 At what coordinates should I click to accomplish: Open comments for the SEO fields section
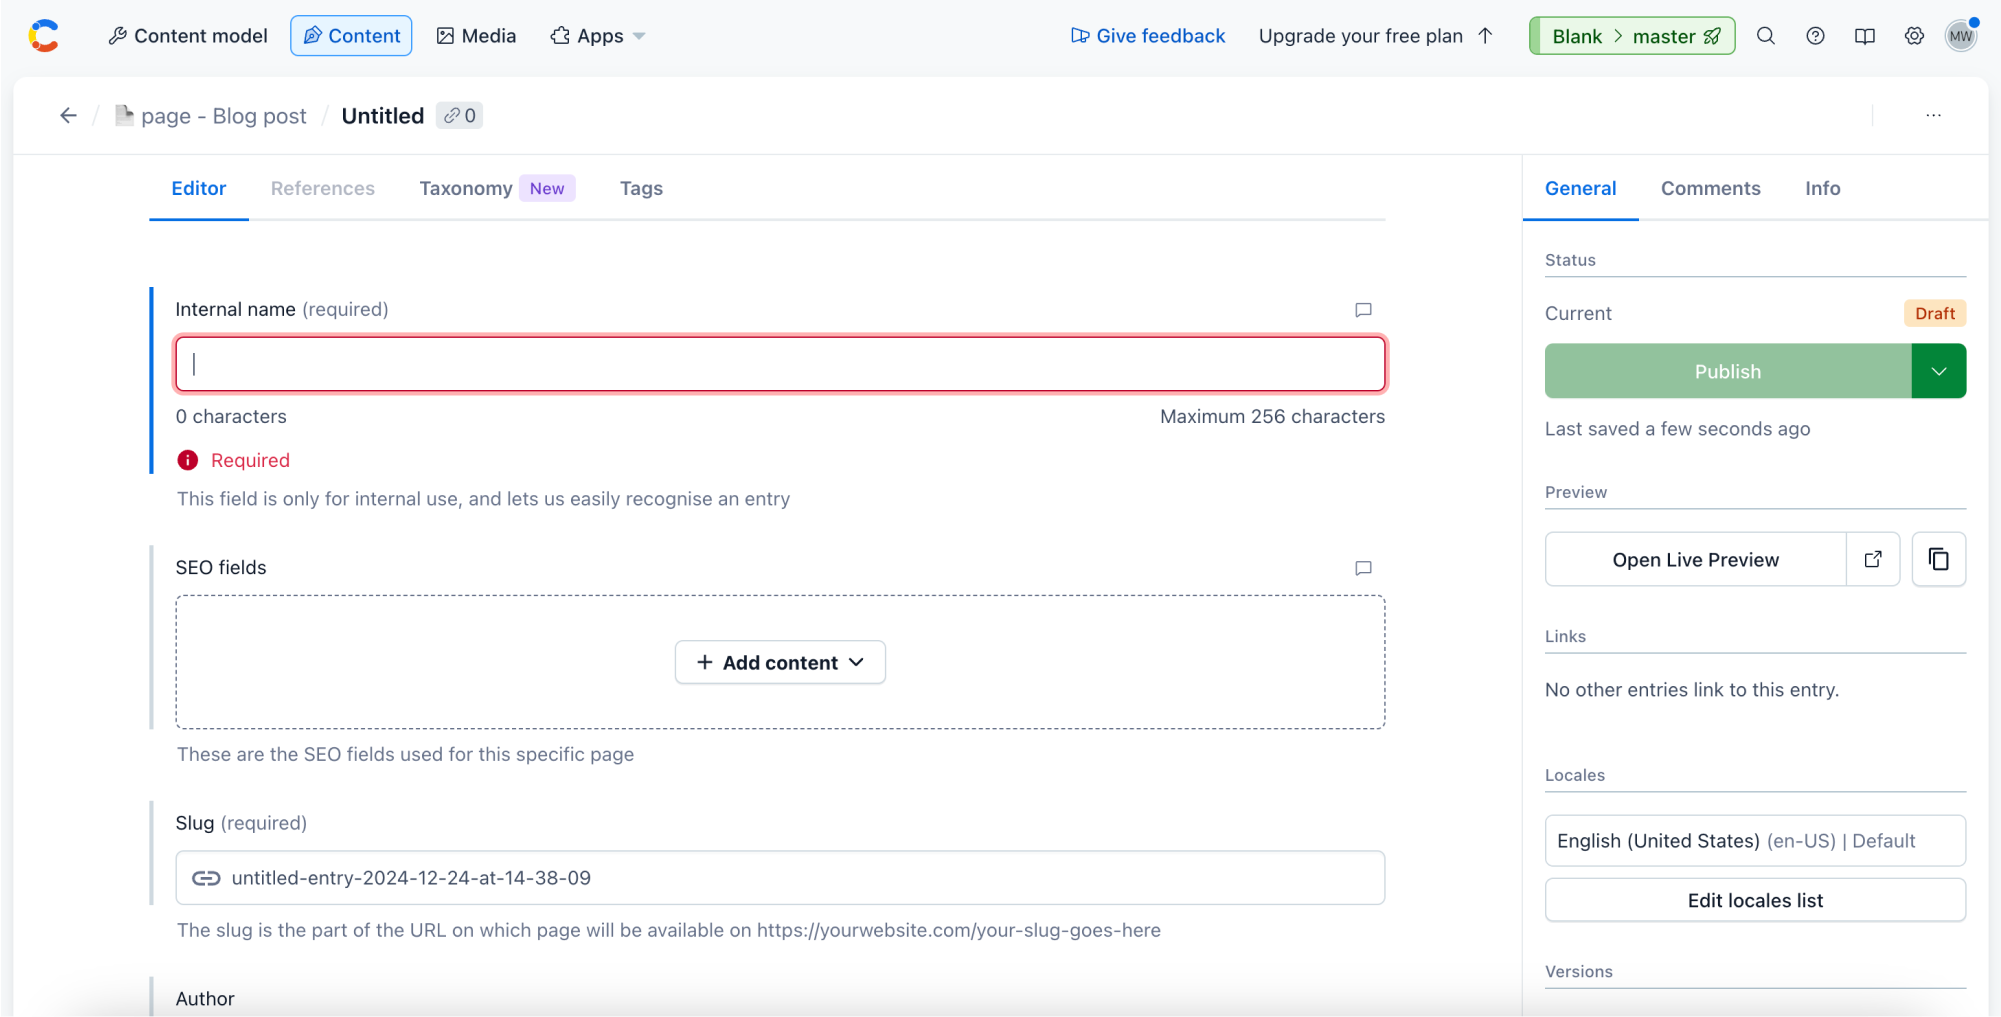tap(1363, 568)
